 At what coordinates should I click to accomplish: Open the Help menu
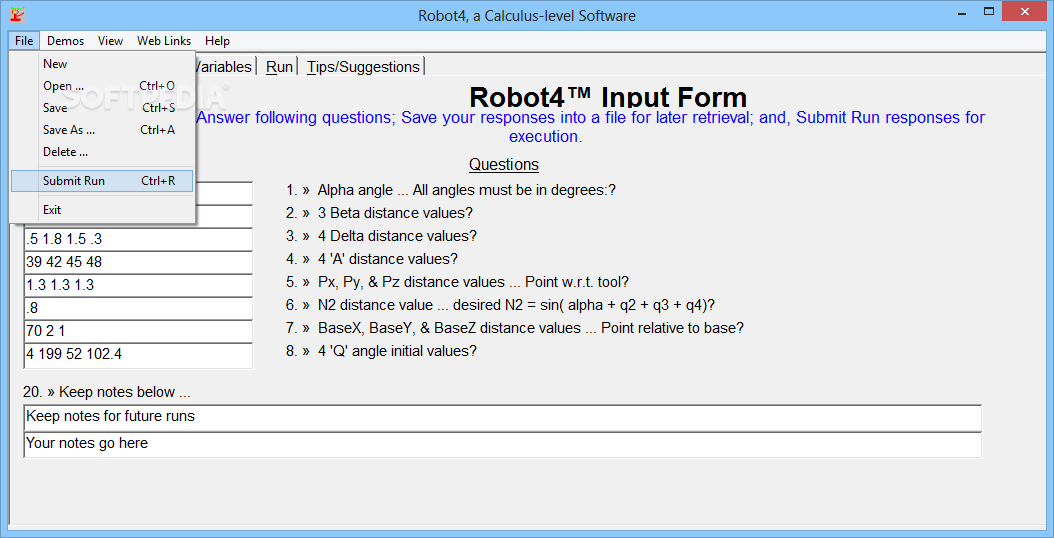tap(217, 41)
